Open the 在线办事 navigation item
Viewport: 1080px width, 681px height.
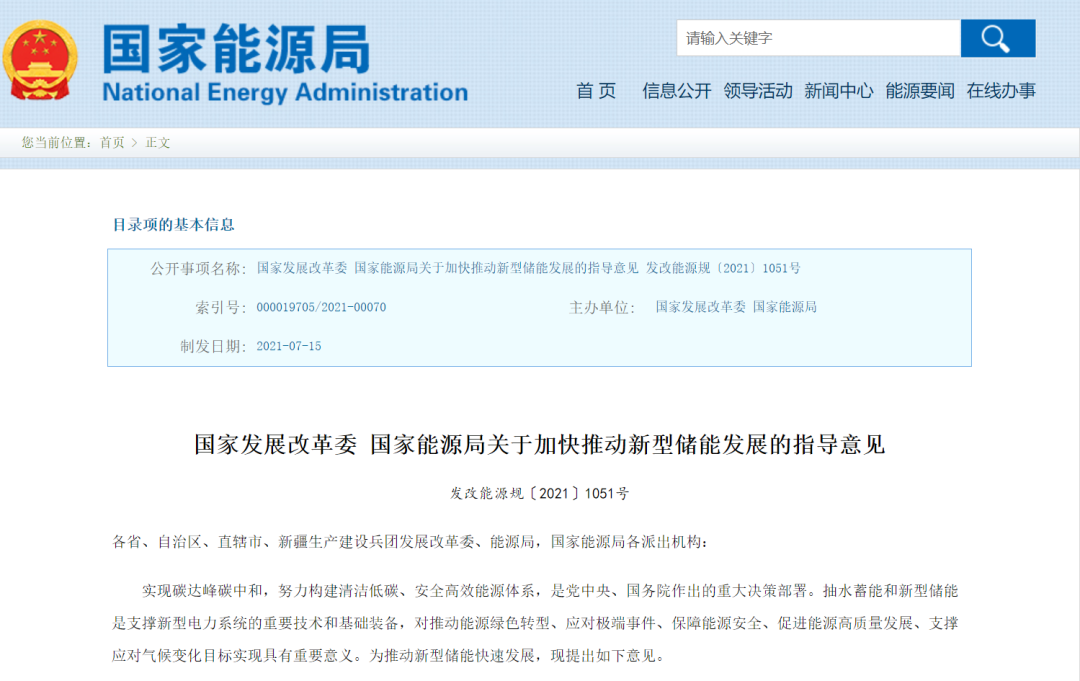1001,91
